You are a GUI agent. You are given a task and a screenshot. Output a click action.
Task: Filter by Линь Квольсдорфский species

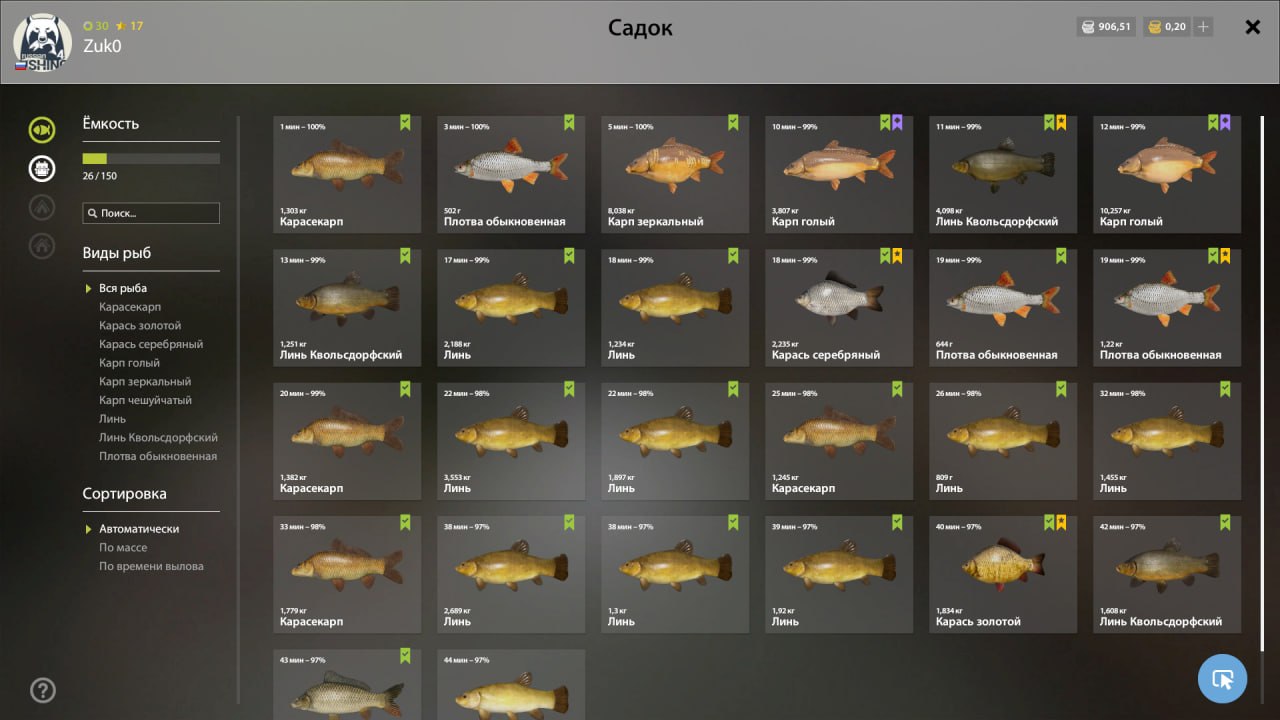158,437
